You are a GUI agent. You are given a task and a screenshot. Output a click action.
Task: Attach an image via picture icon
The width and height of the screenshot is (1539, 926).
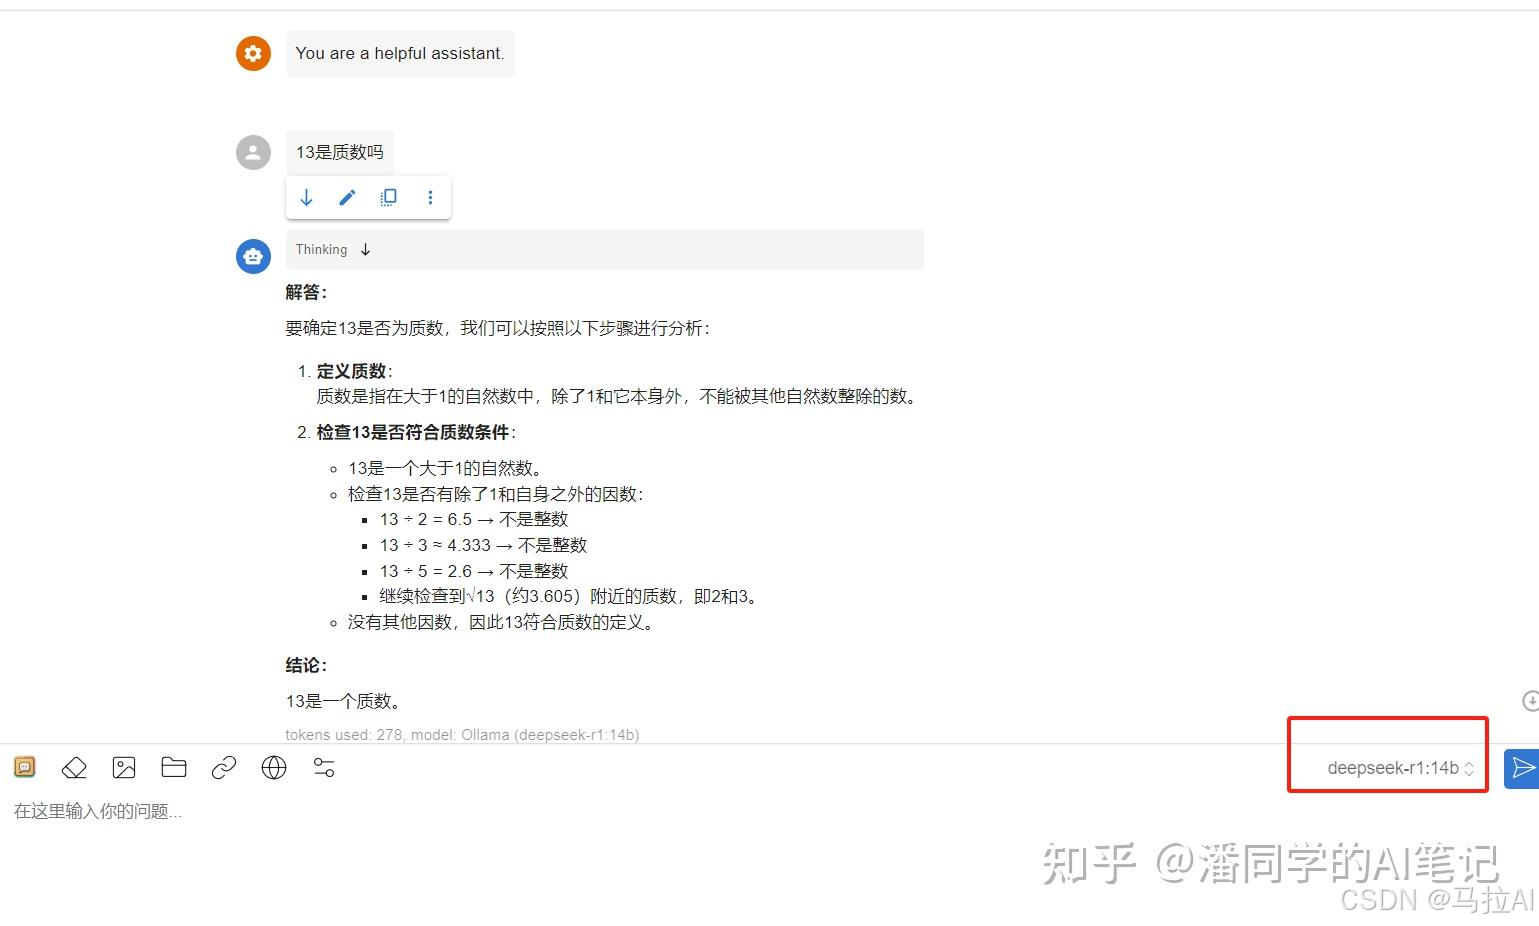124,767
